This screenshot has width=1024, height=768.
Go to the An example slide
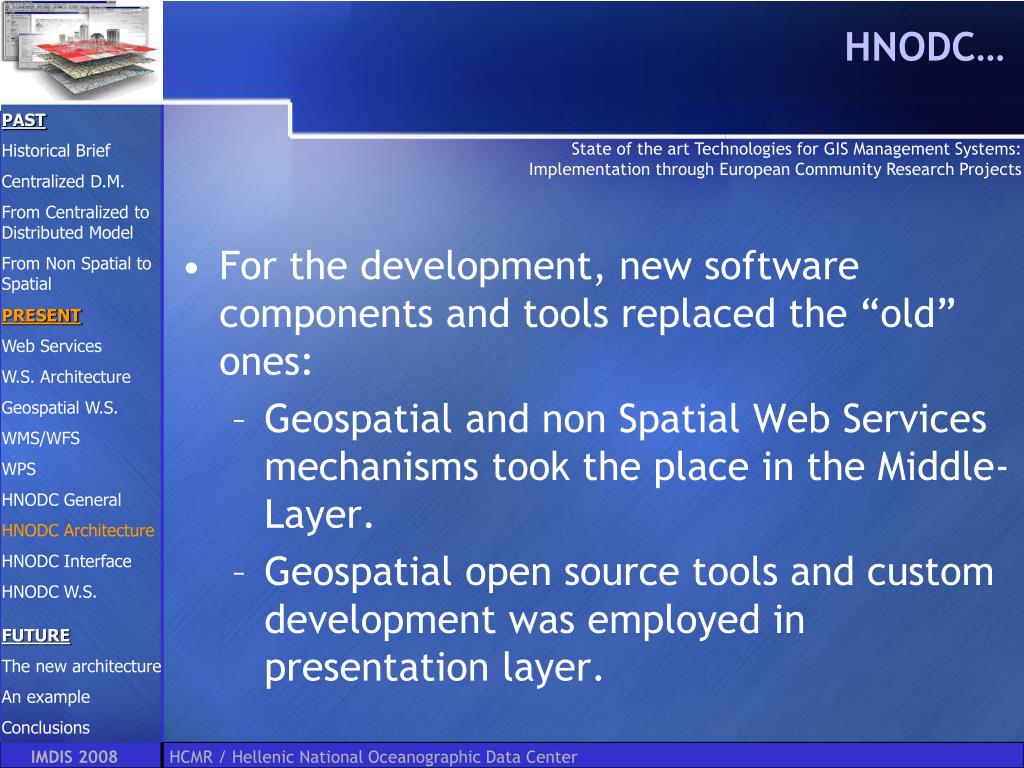[46, 697]
